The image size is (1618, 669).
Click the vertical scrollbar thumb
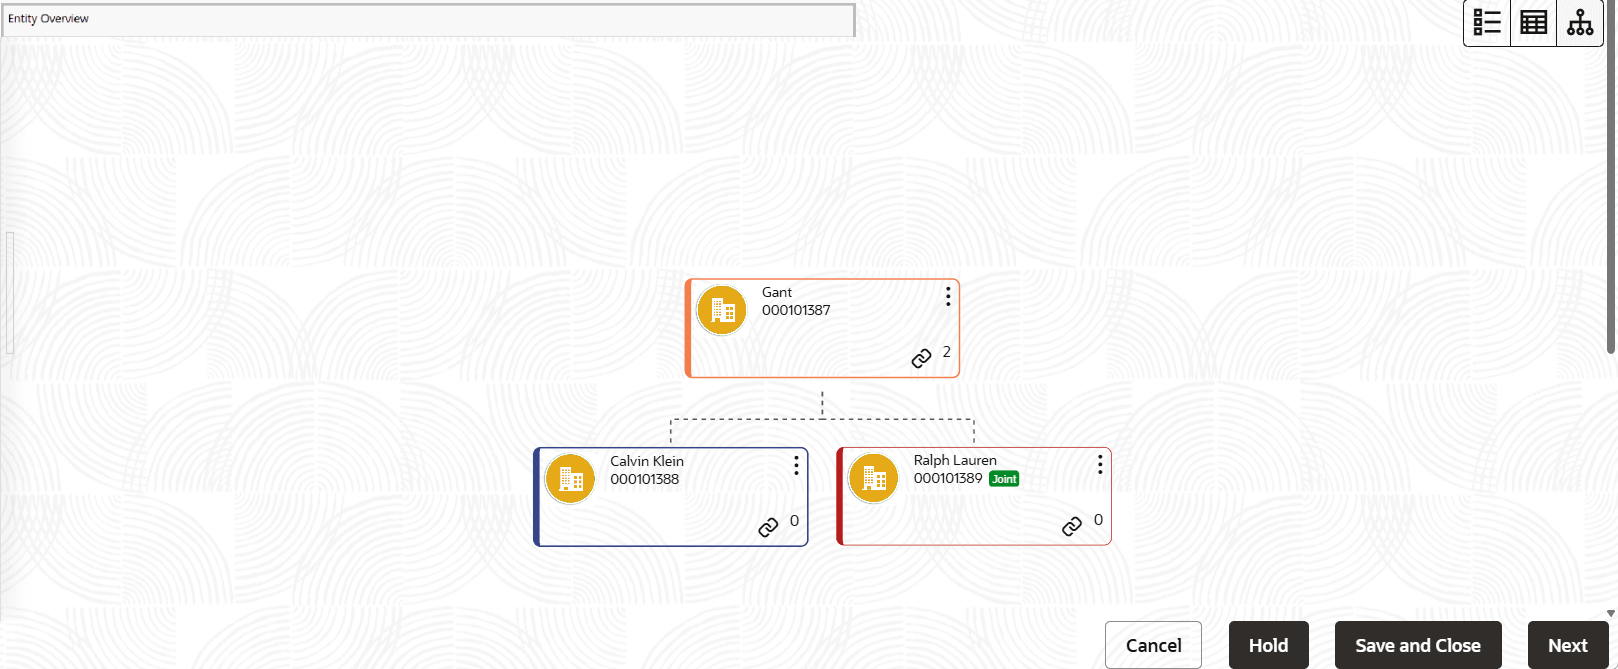pyautogui.click(x=1610, y=177)
